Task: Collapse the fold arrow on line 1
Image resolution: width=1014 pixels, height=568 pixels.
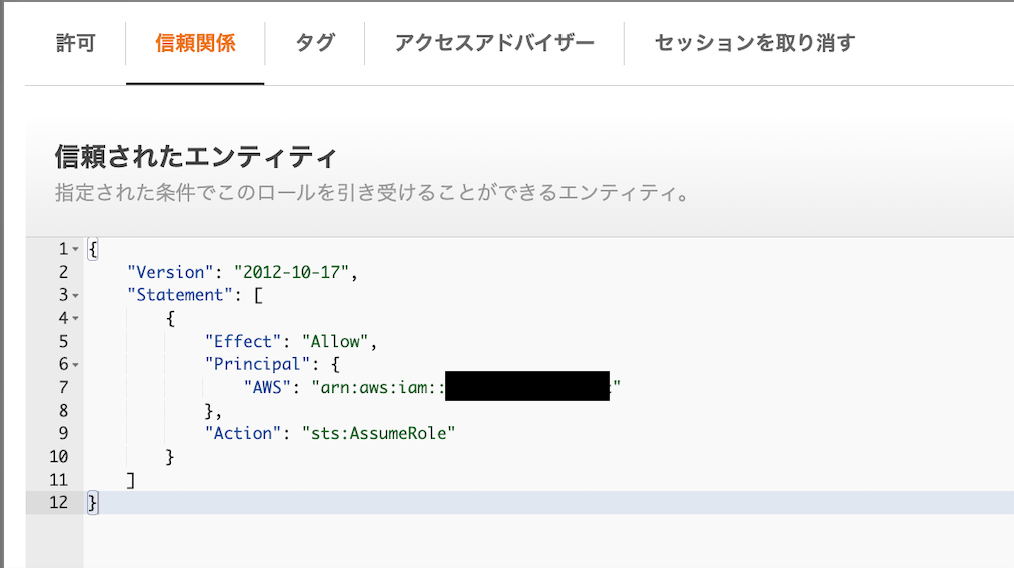Action: (x=76, y=249)
